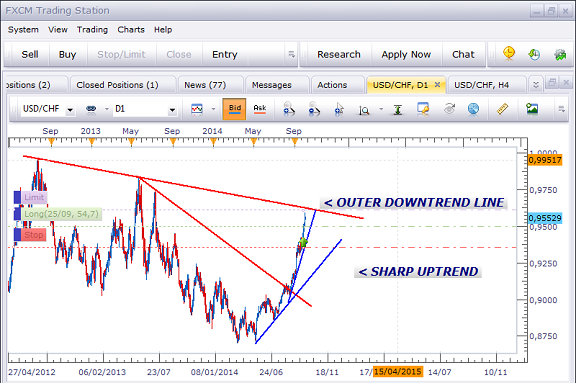
Task: Click the Research button
Action: click(339, 54)
